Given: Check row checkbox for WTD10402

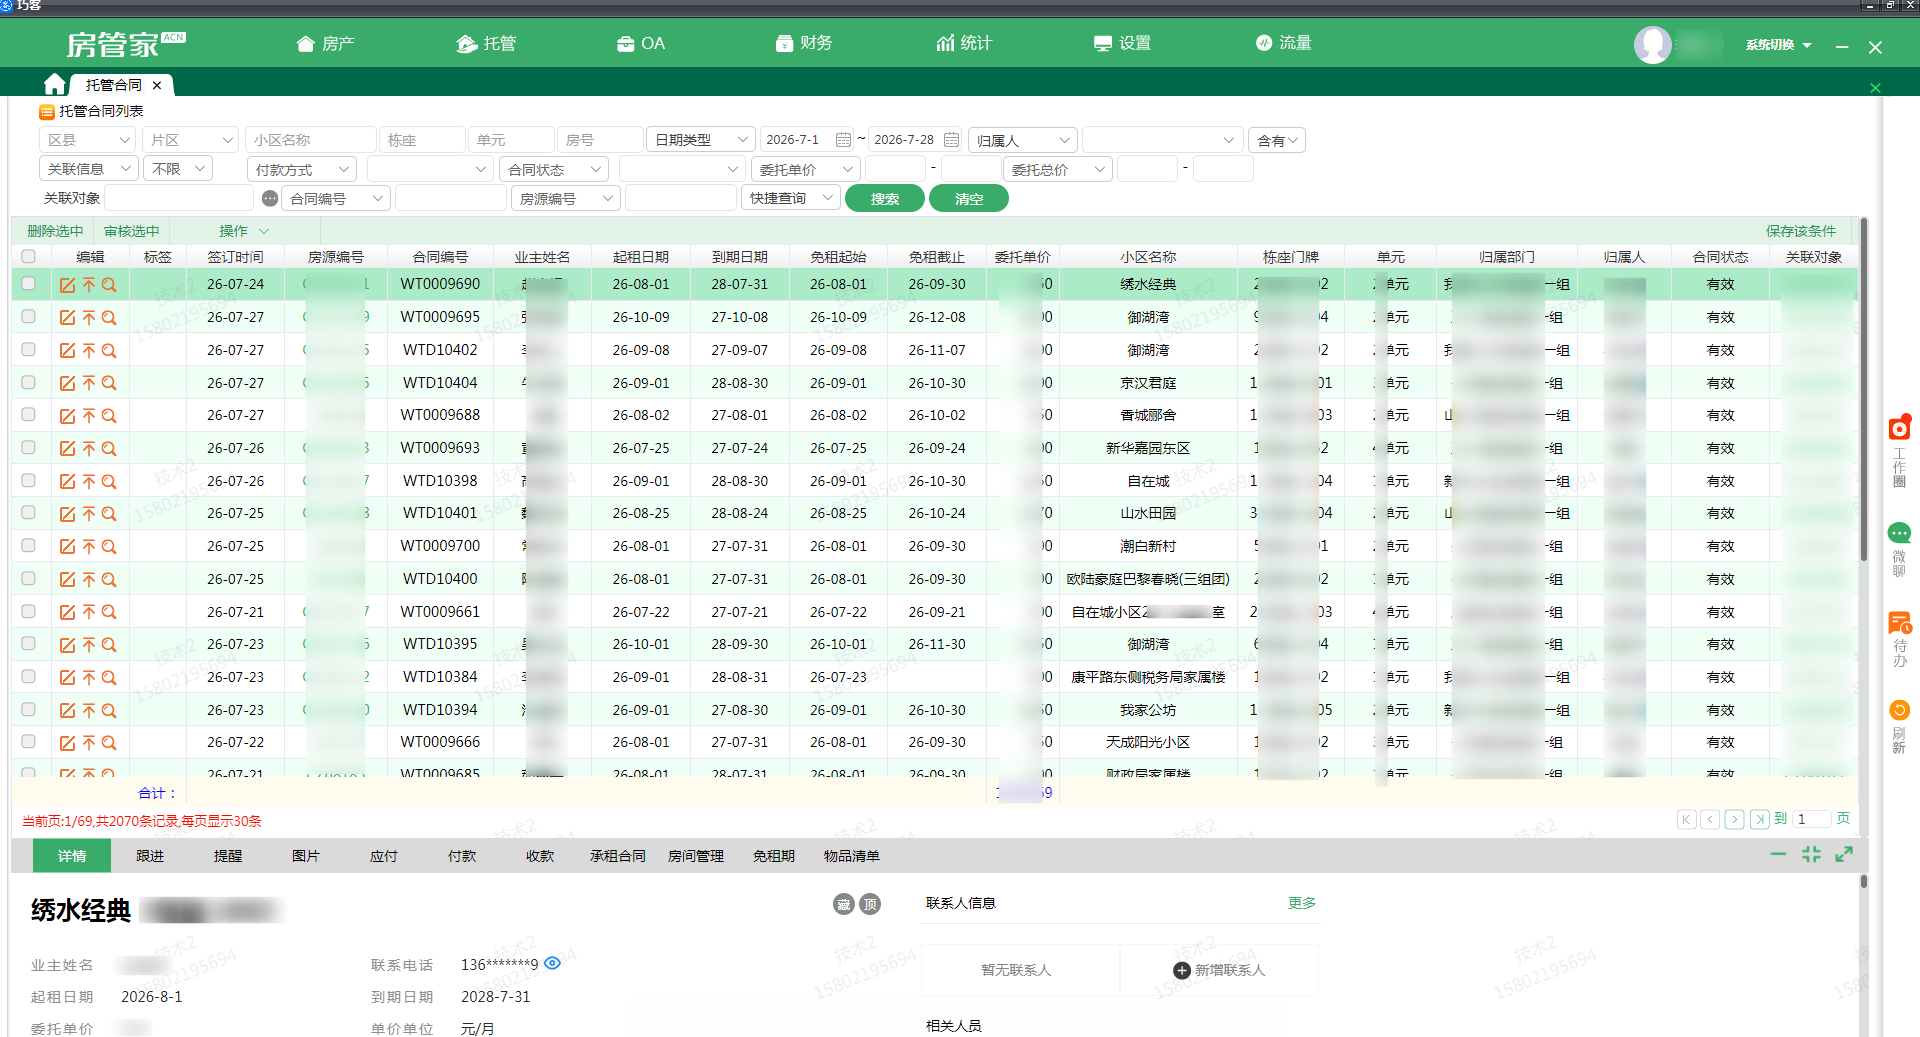Looking at the screenshot, I should point(28,350).
